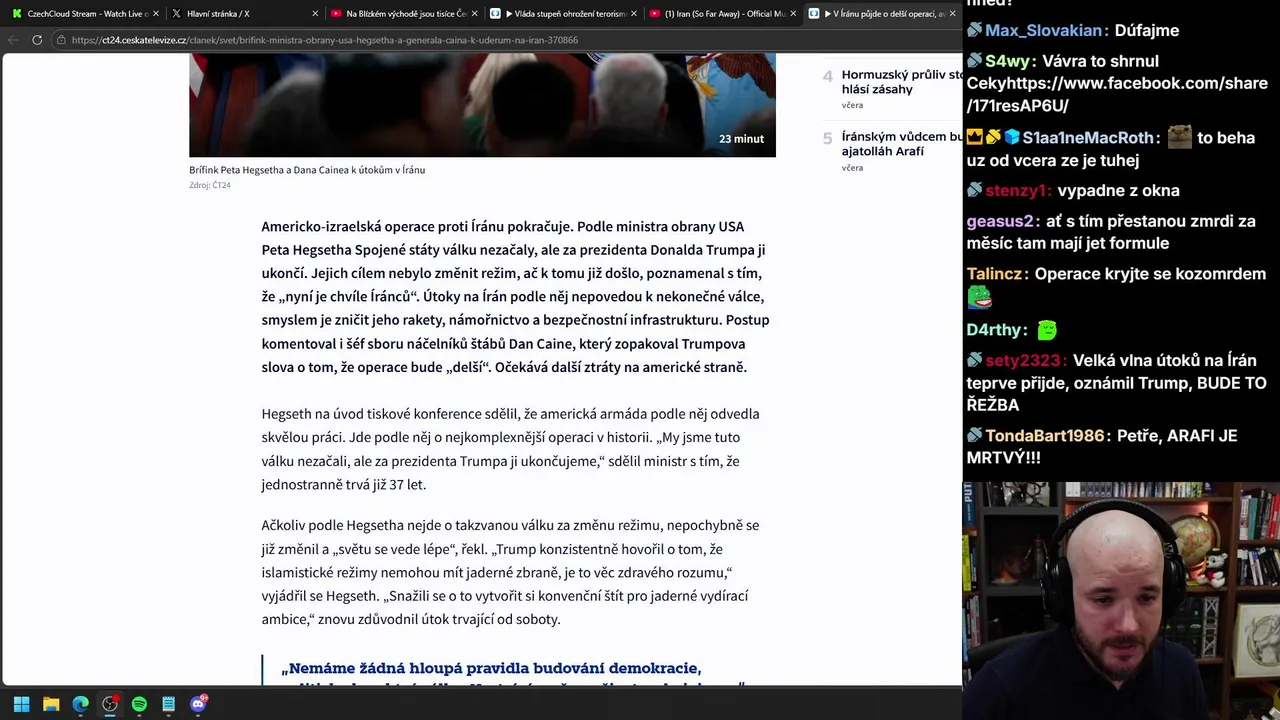Open the Facebook share link in chat
The image size is (1280, 720).
click(x=1117, y=94)
